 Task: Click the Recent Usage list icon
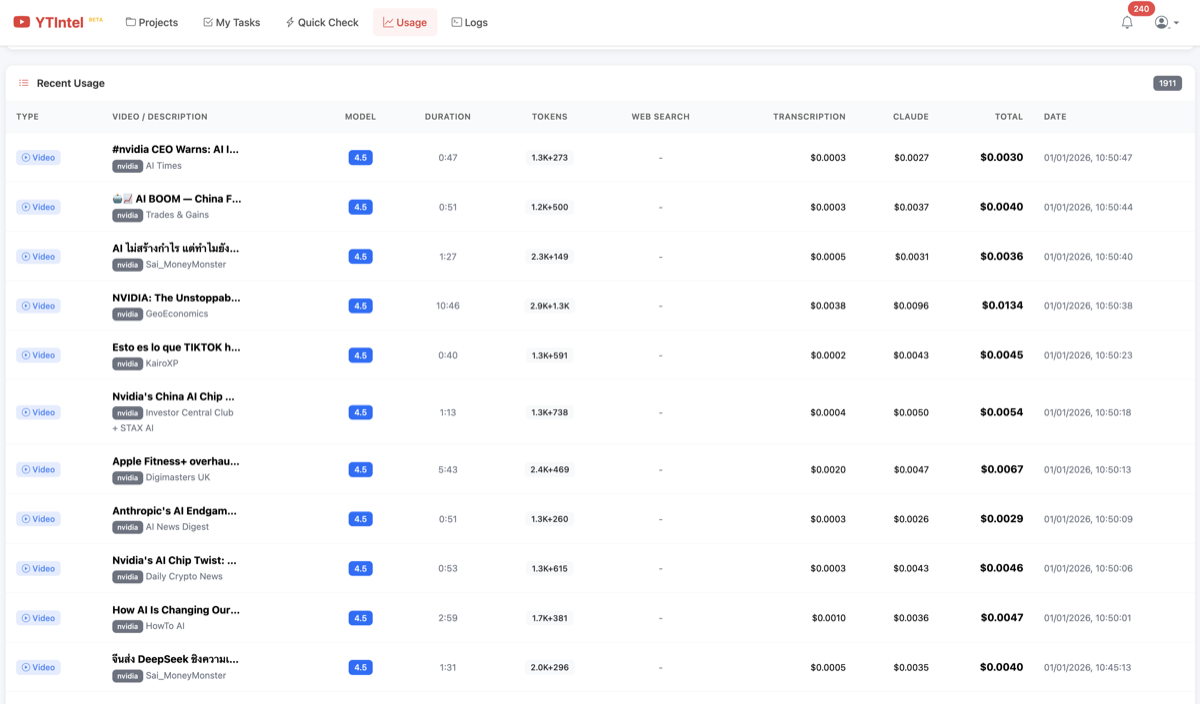point(24,83)
